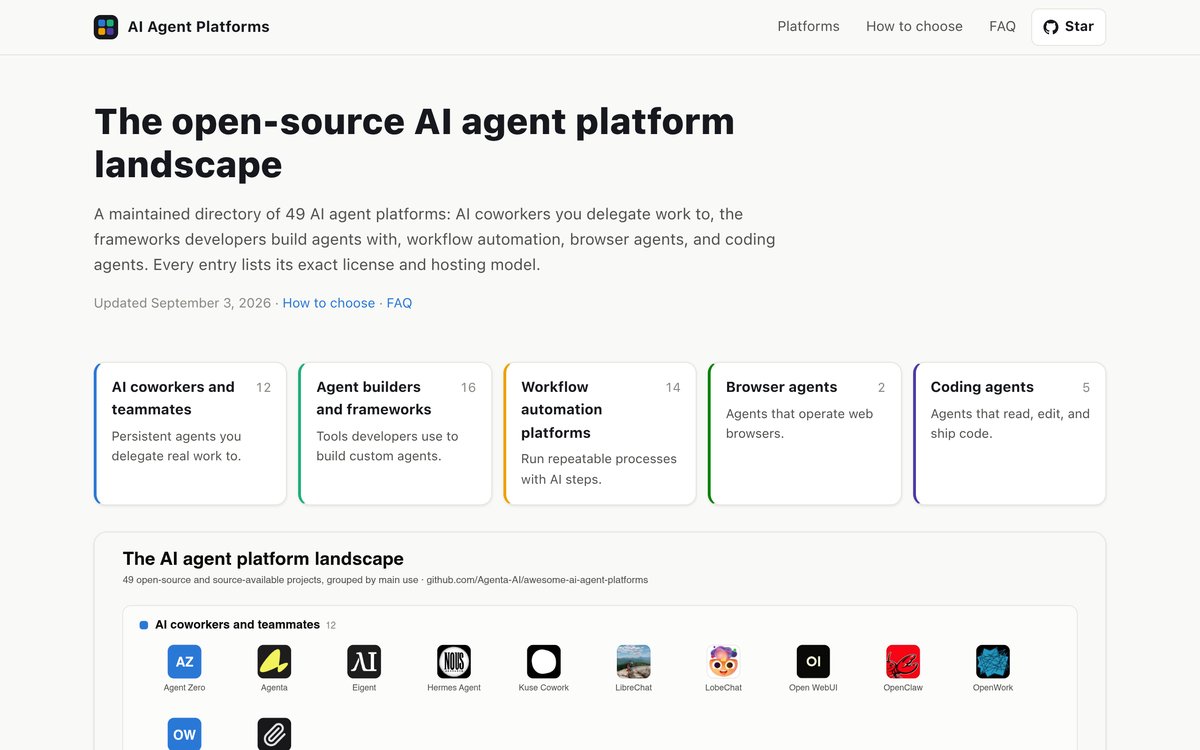Open the Coding agents category card
This screenshot has width=1200, height=750.
[x=1009, y=434]
